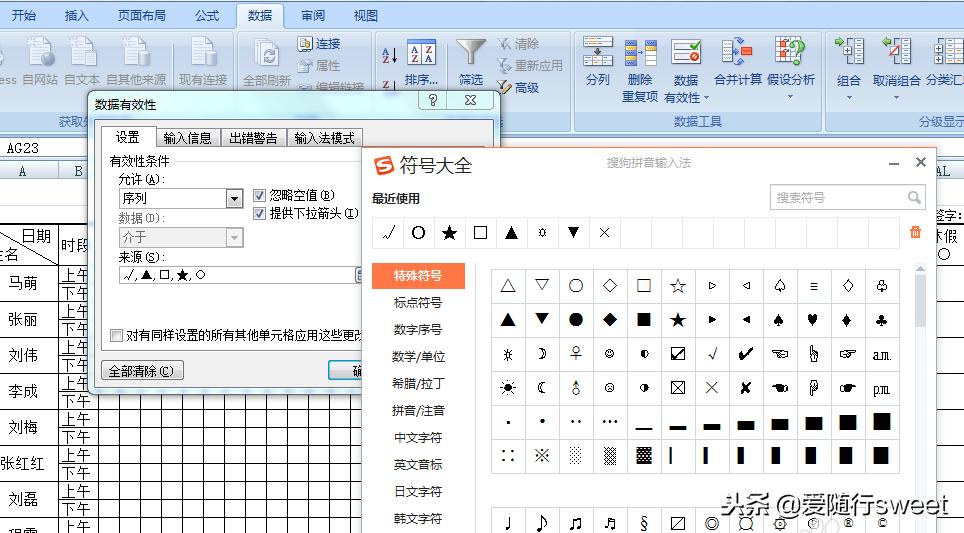The image size is (964, 533).
Task: Open the 页面布局 ribbon tab
Action: pyautogui.click(x=141, y=16)
